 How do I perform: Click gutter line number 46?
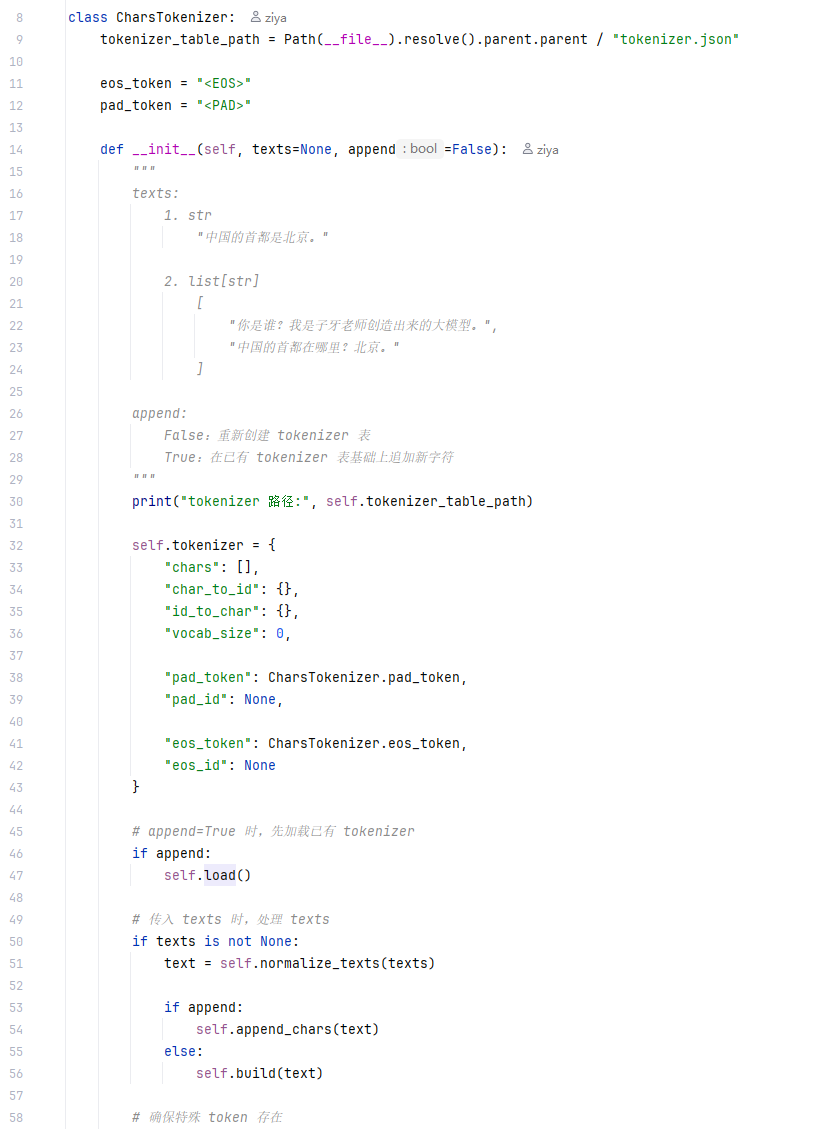16,854
